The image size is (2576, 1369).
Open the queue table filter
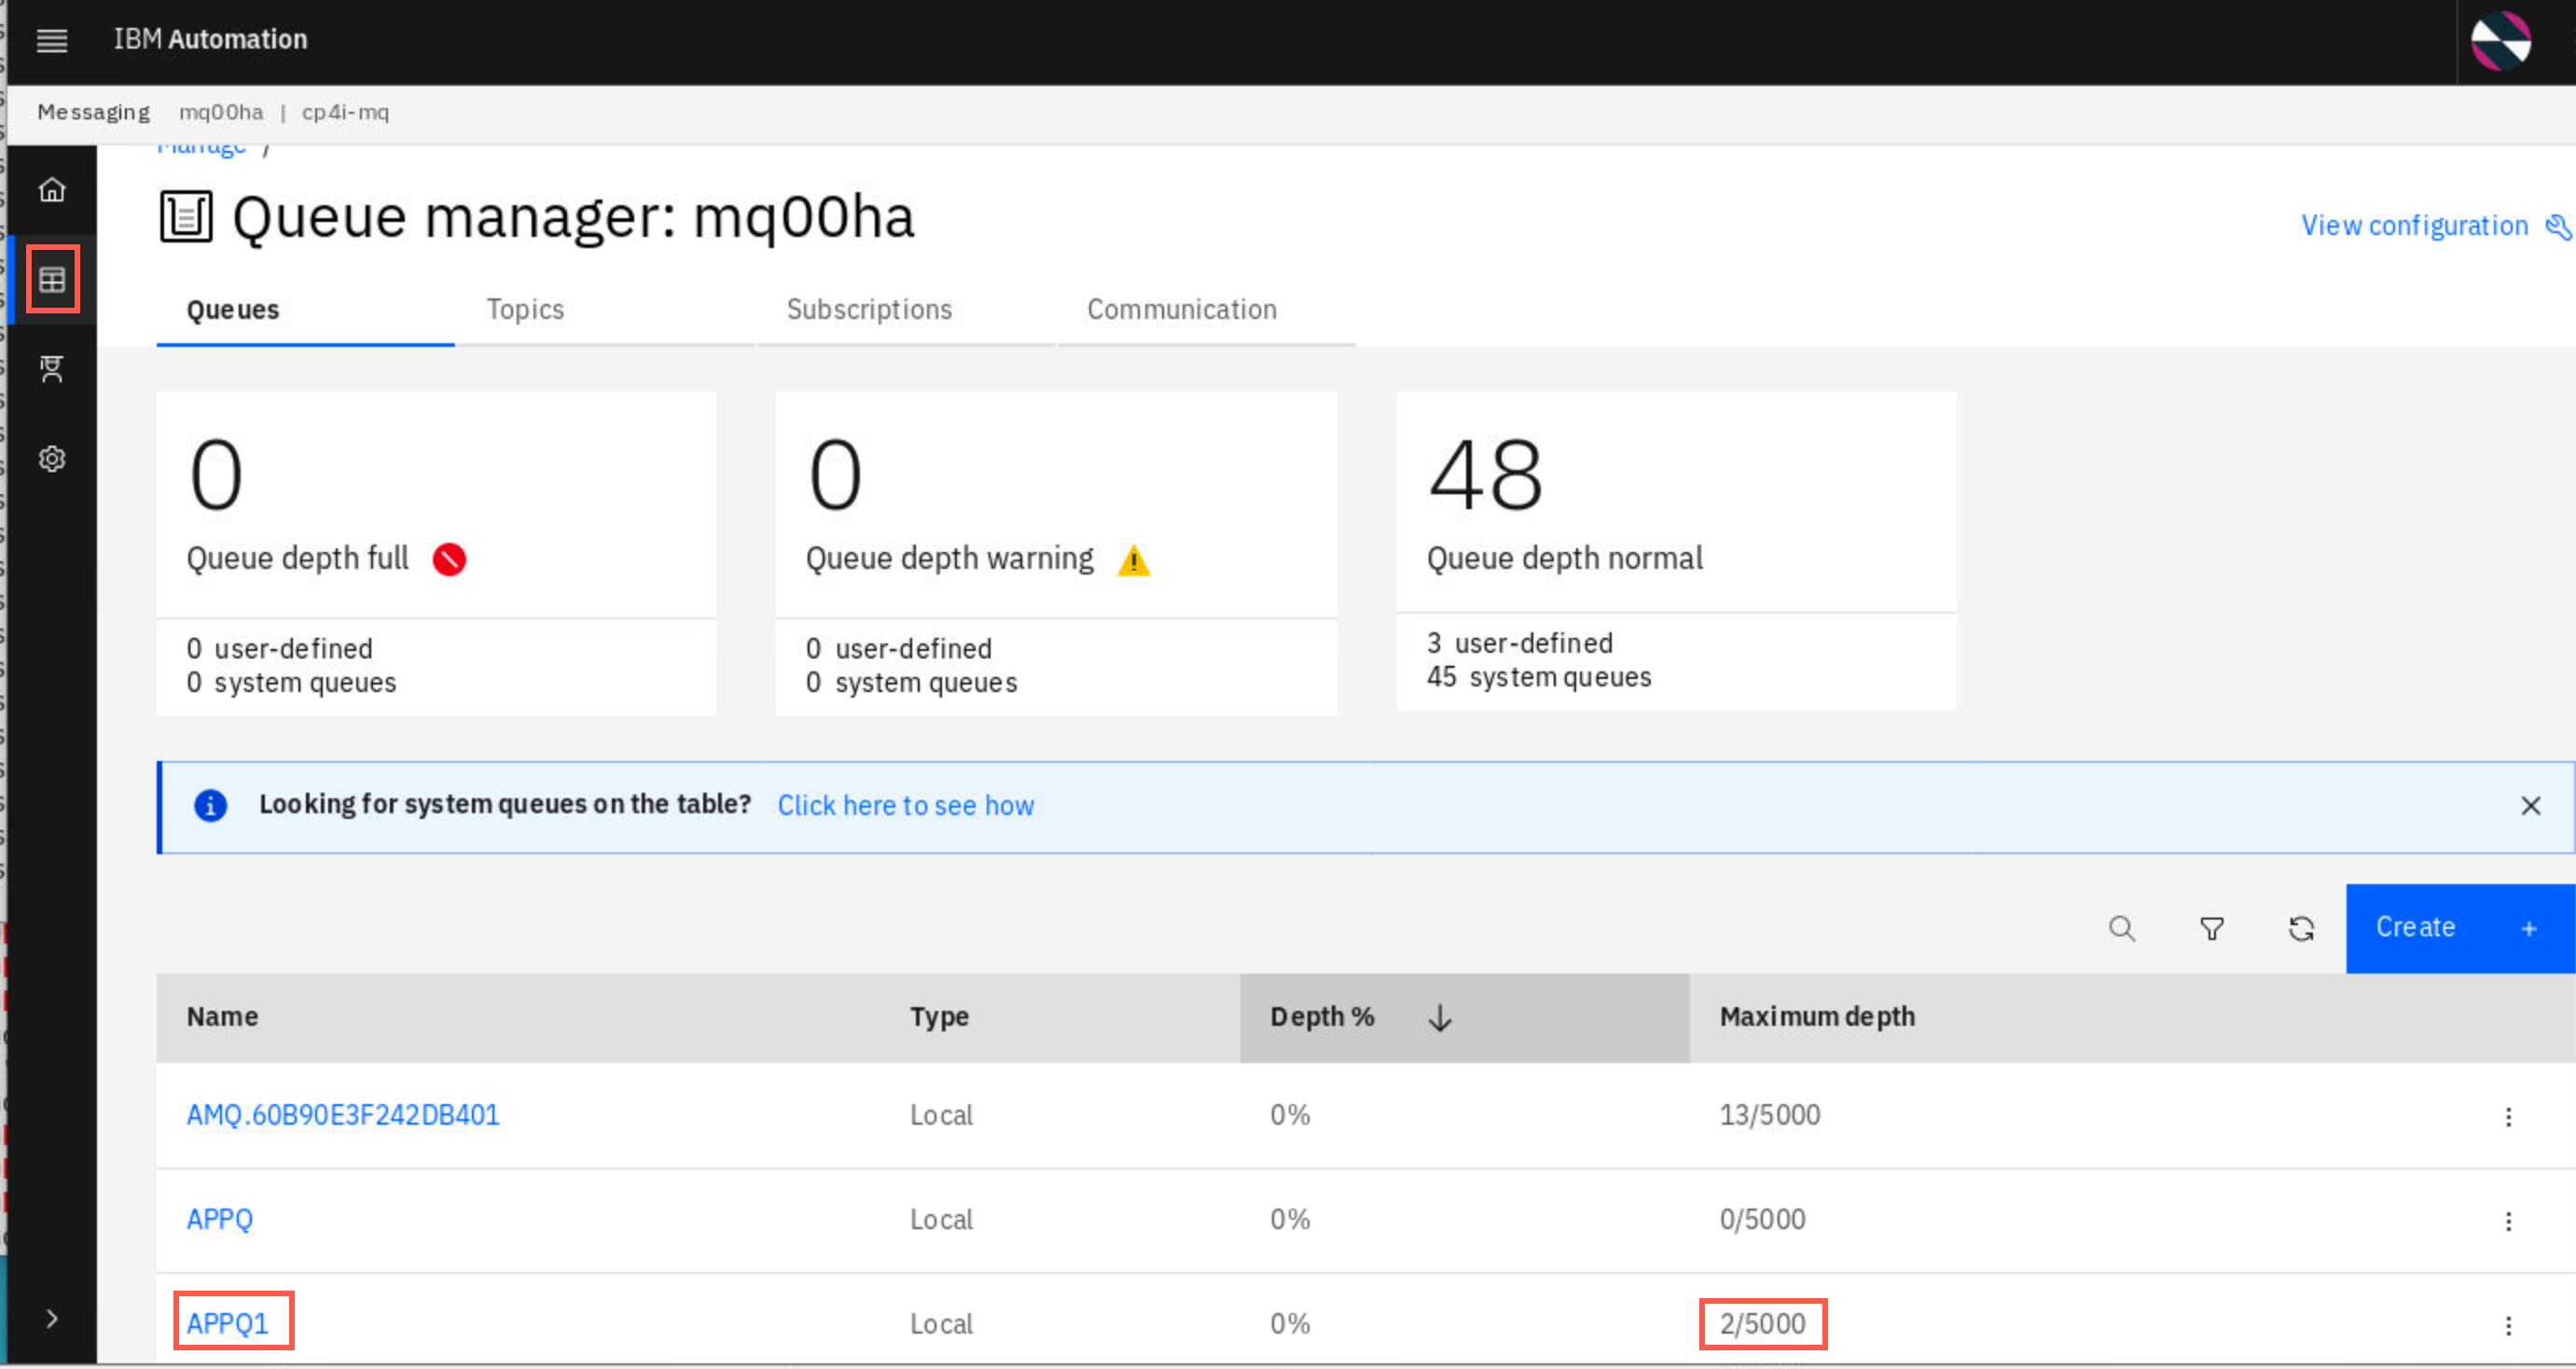[2212, 929]
